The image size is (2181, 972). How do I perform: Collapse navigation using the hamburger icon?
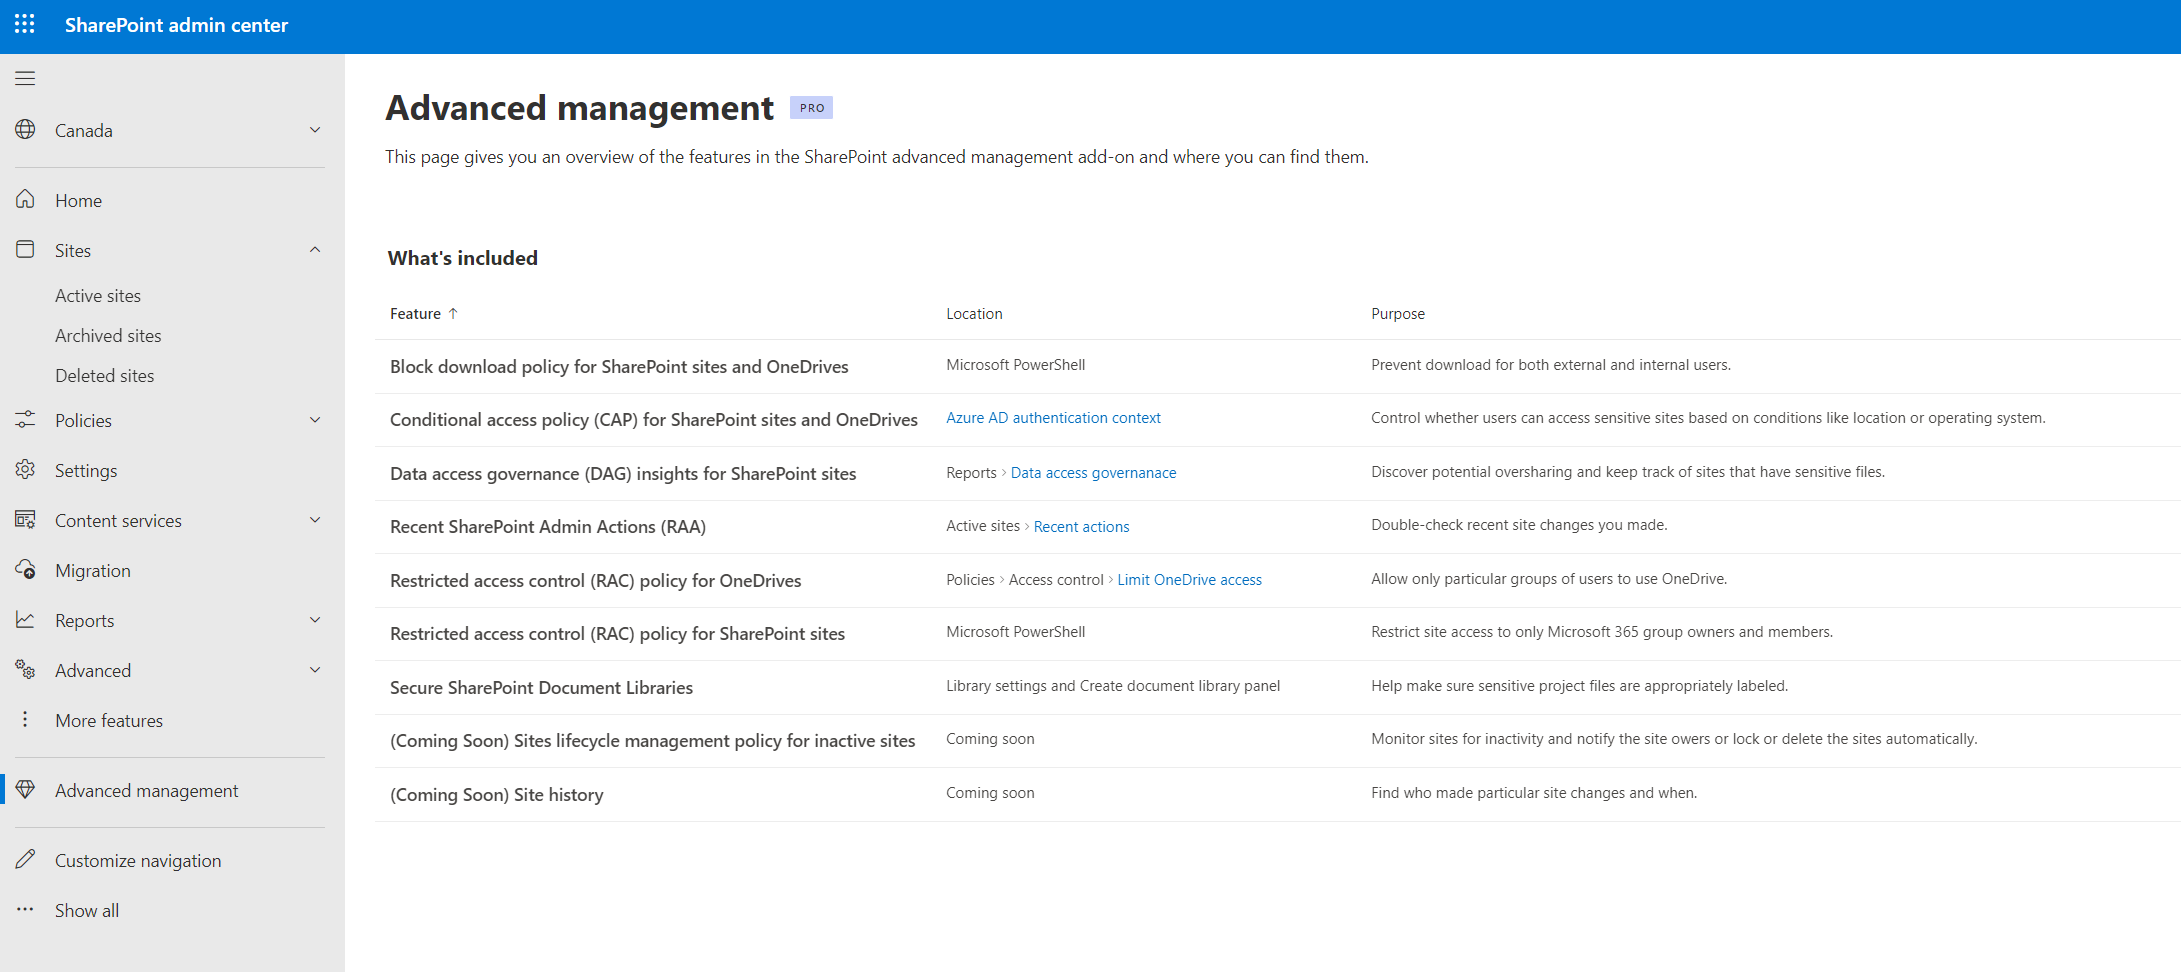[x=25, y=77]
